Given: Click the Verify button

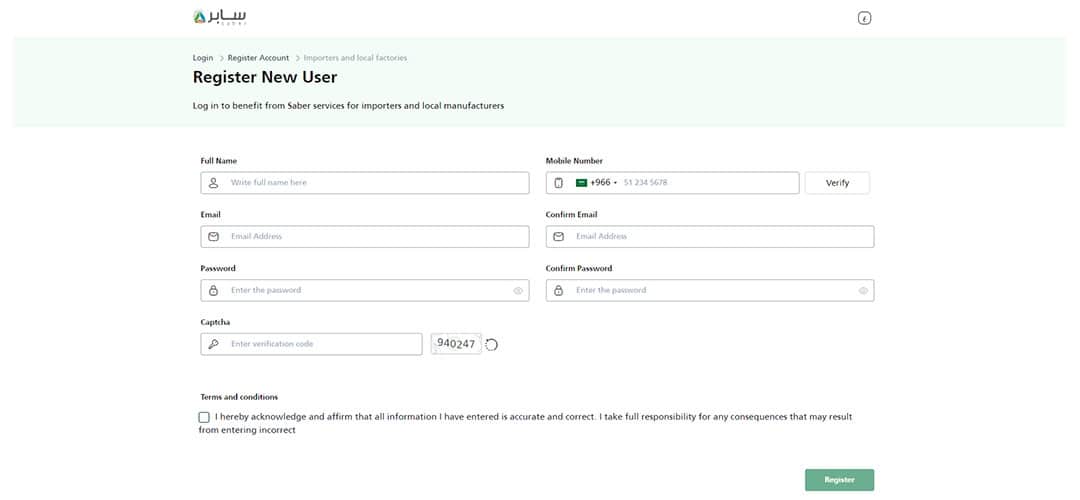Looking at the screenshot, I should point(837,183).
